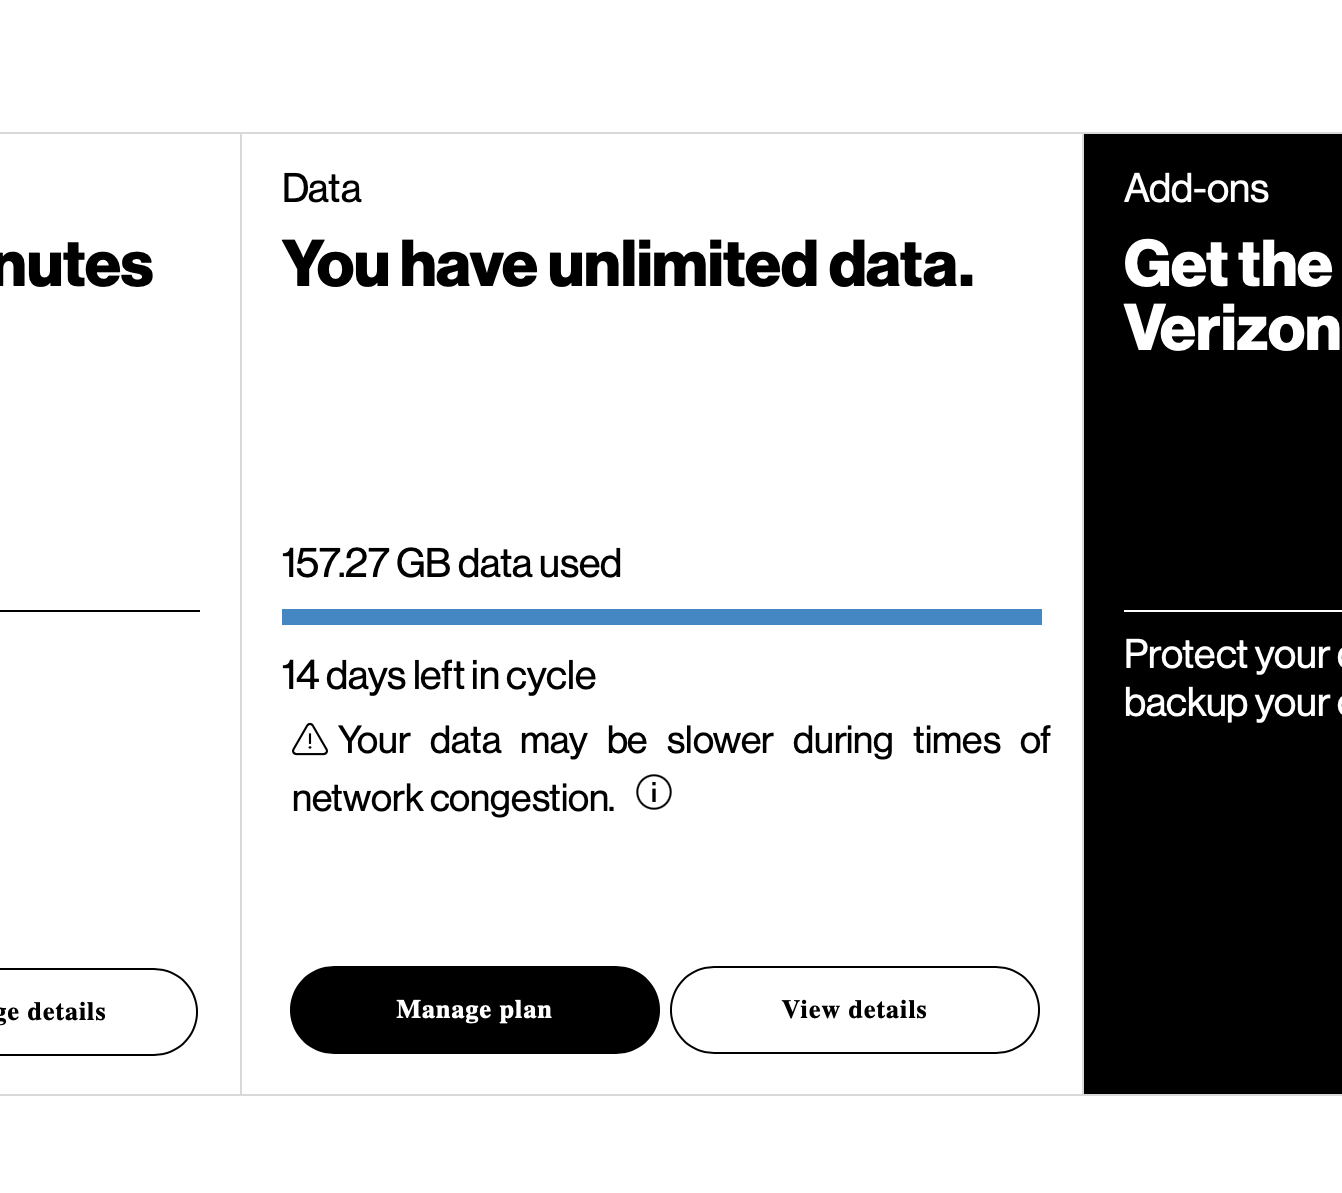Click the 'You have unlimited data.' heading
1342x1193 pixels.
[628, 265]
